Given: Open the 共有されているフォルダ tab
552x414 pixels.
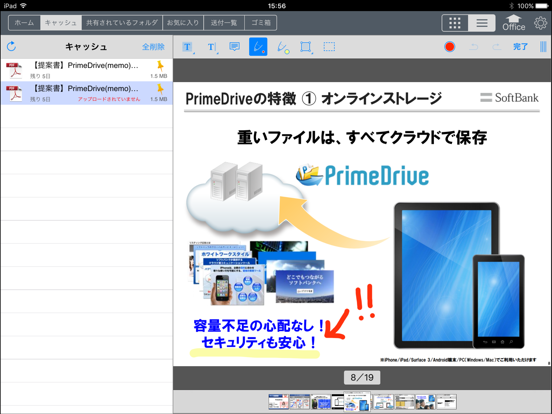Looking at the screenshot, I should coord(122,23).
